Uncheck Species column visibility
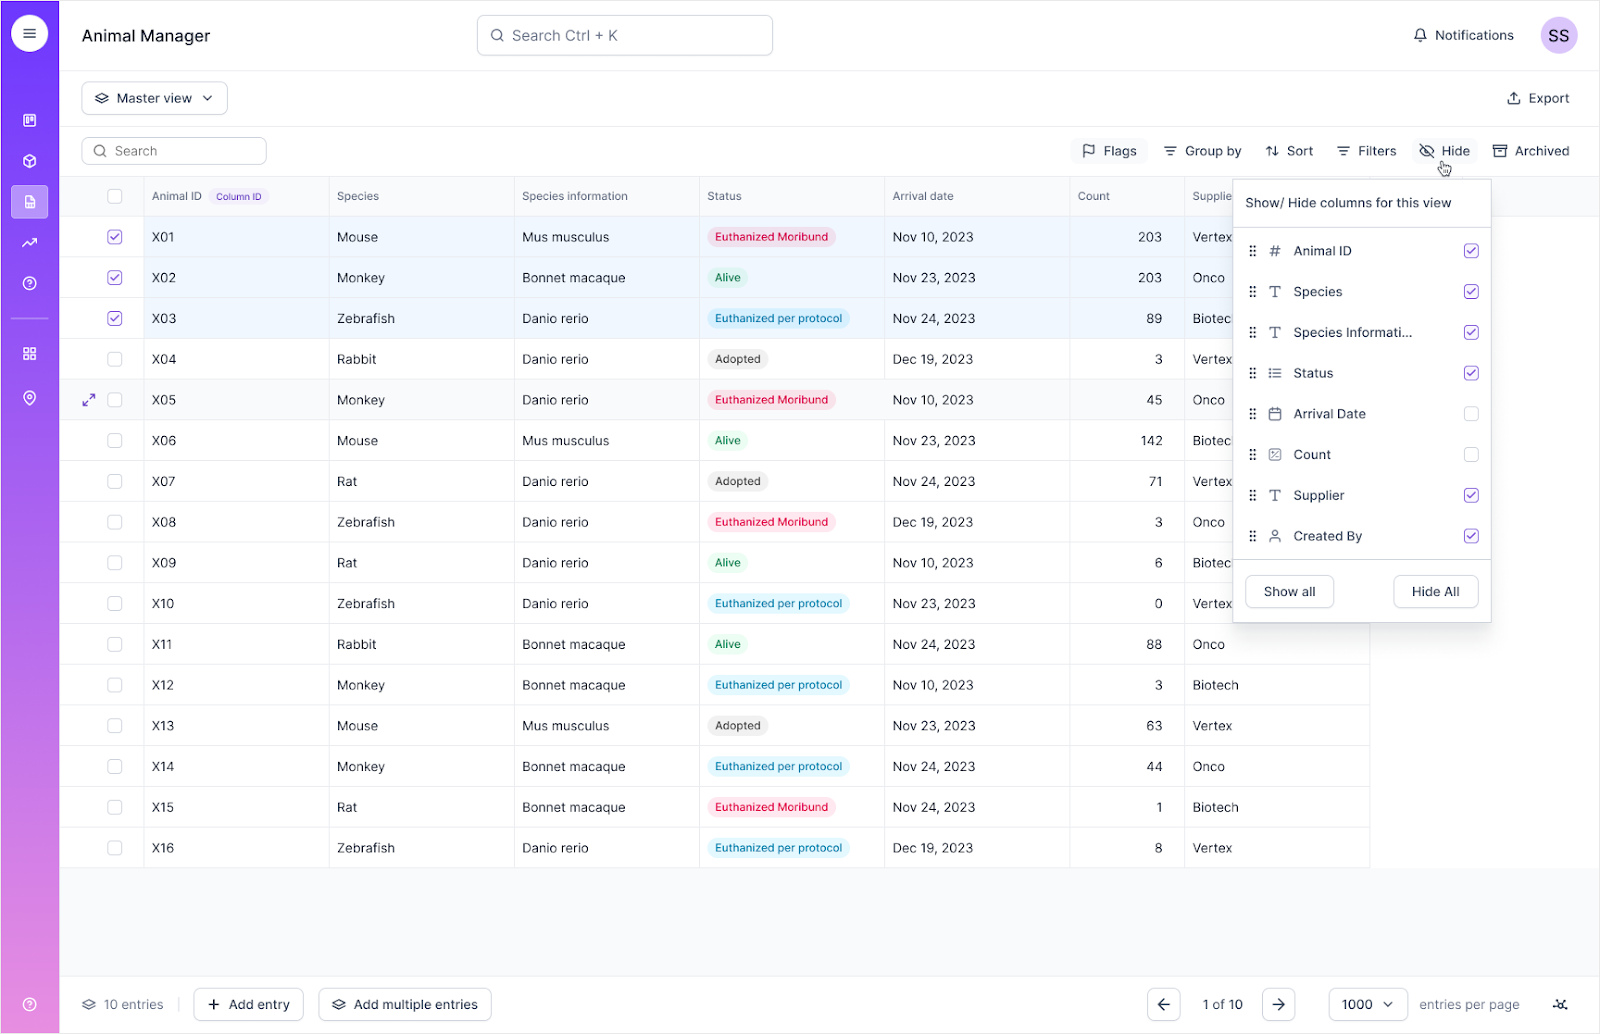 1471,292
